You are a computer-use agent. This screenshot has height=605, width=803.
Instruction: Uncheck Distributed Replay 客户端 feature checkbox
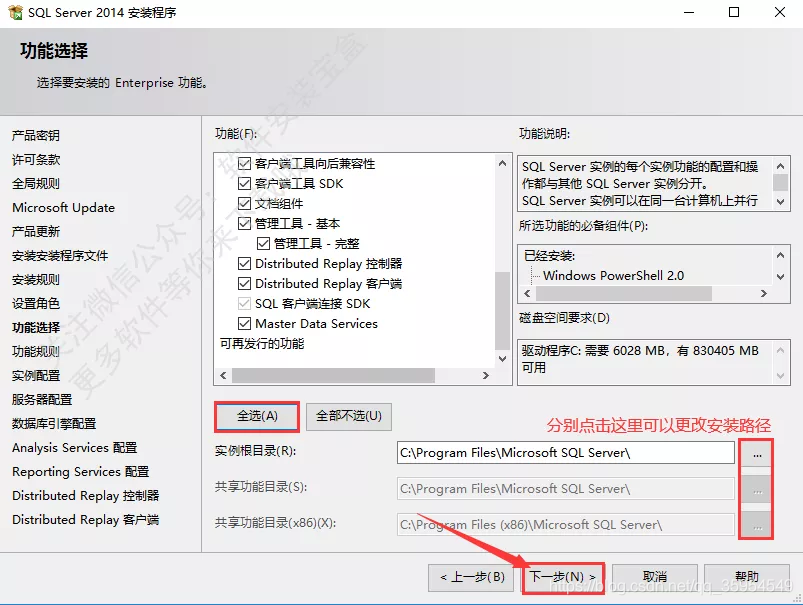[x=245, y=284]
